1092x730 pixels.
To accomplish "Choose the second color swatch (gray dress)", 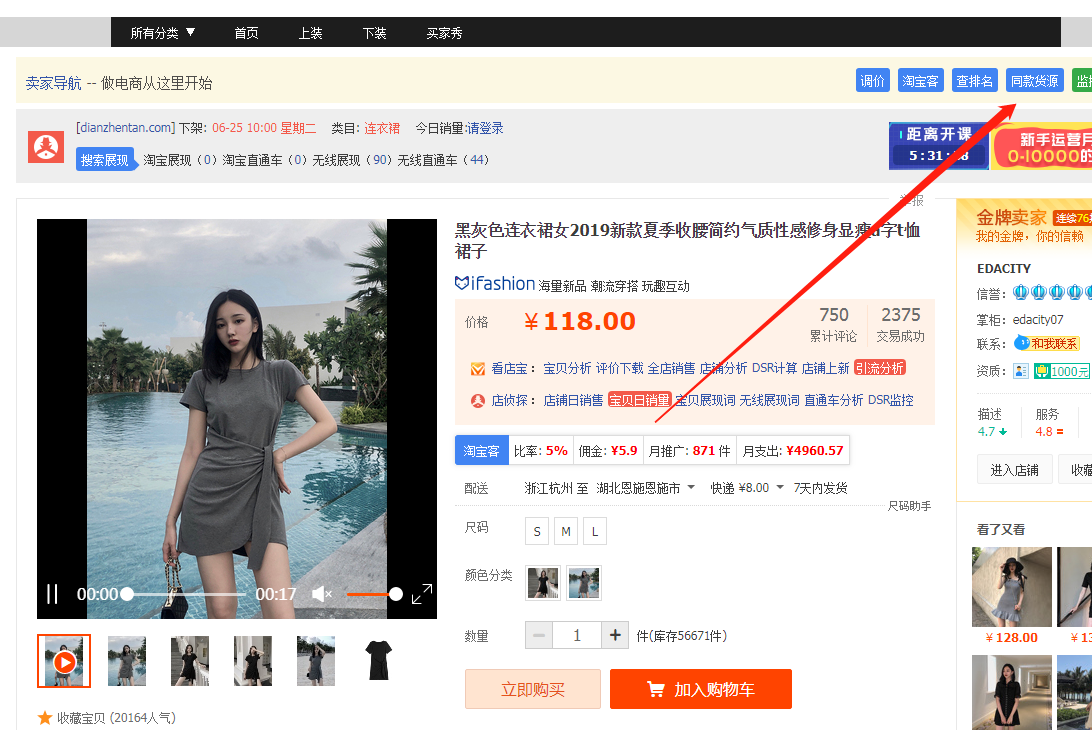I will [x=584, y=582].
